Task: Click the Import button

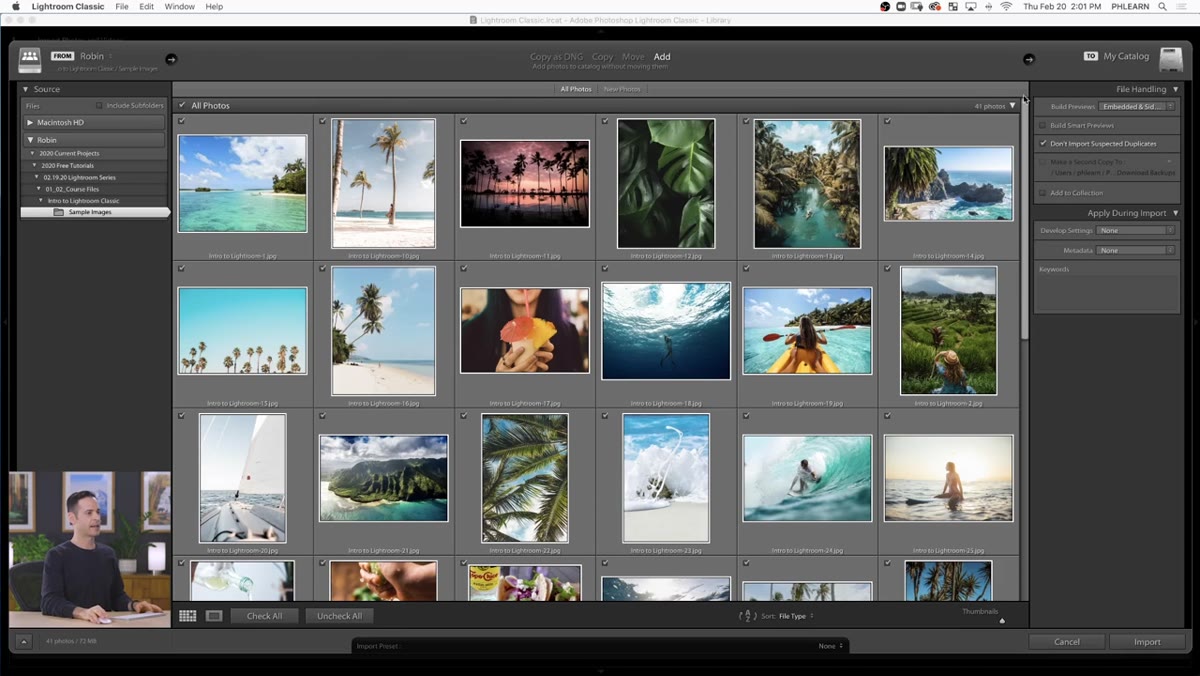Action: pos(1147,642)
